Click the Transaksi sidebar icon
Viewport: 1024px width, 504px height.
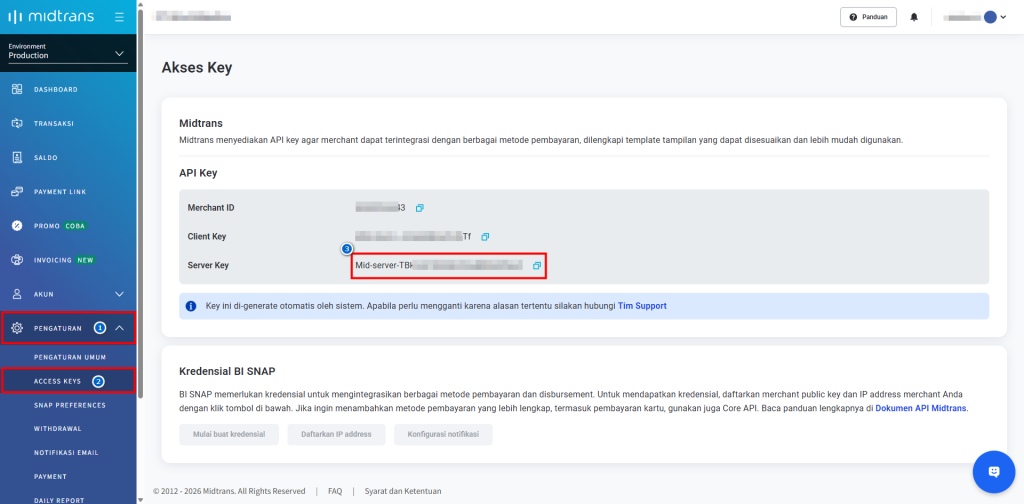[x=18, y=123]
